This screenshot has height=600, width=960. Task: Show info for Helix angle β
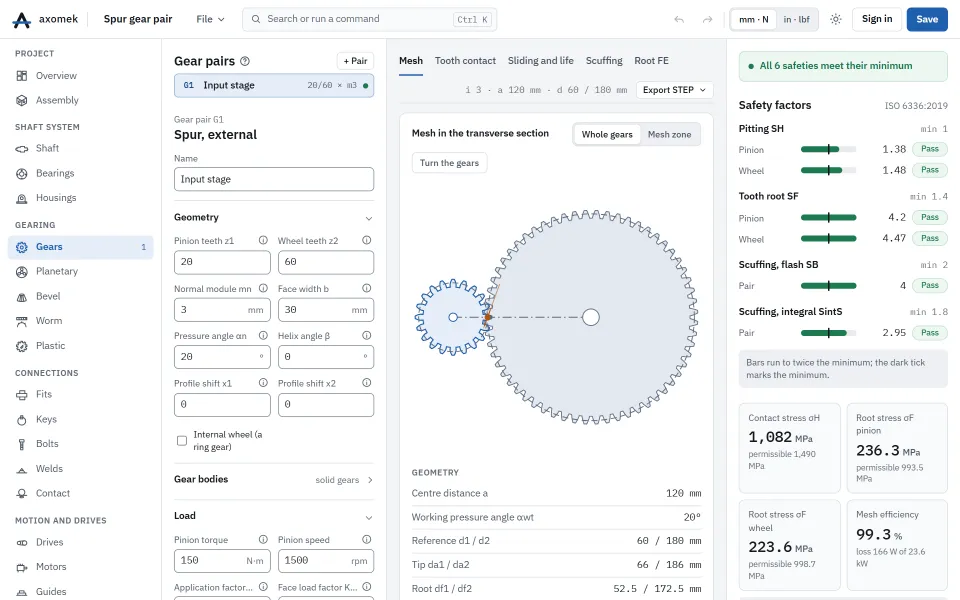366,336
